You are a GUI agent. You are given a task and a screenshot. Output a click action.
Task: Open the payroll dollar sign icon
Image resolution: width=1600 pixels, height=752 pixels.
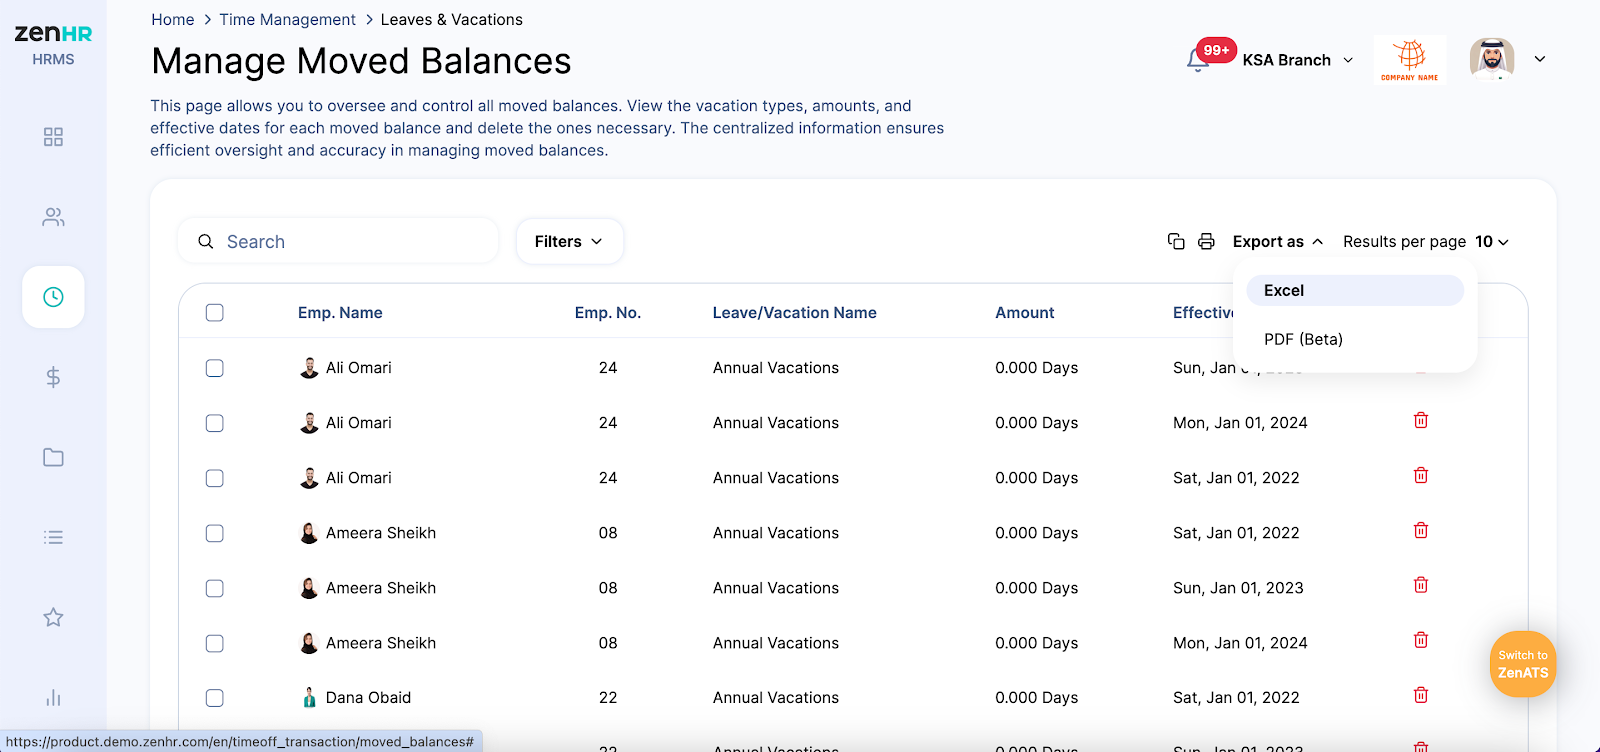pyautogui.click(x=53, y=377)
